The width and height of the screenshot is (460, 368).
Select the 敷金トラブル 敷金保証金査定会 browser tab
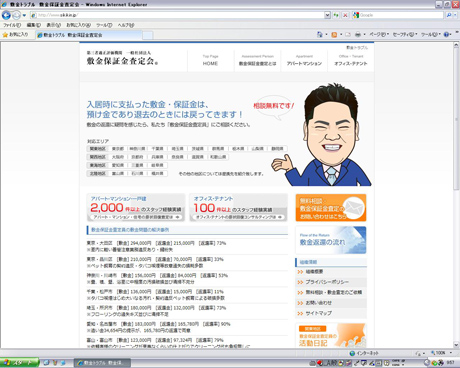click(x=88, y=35)
